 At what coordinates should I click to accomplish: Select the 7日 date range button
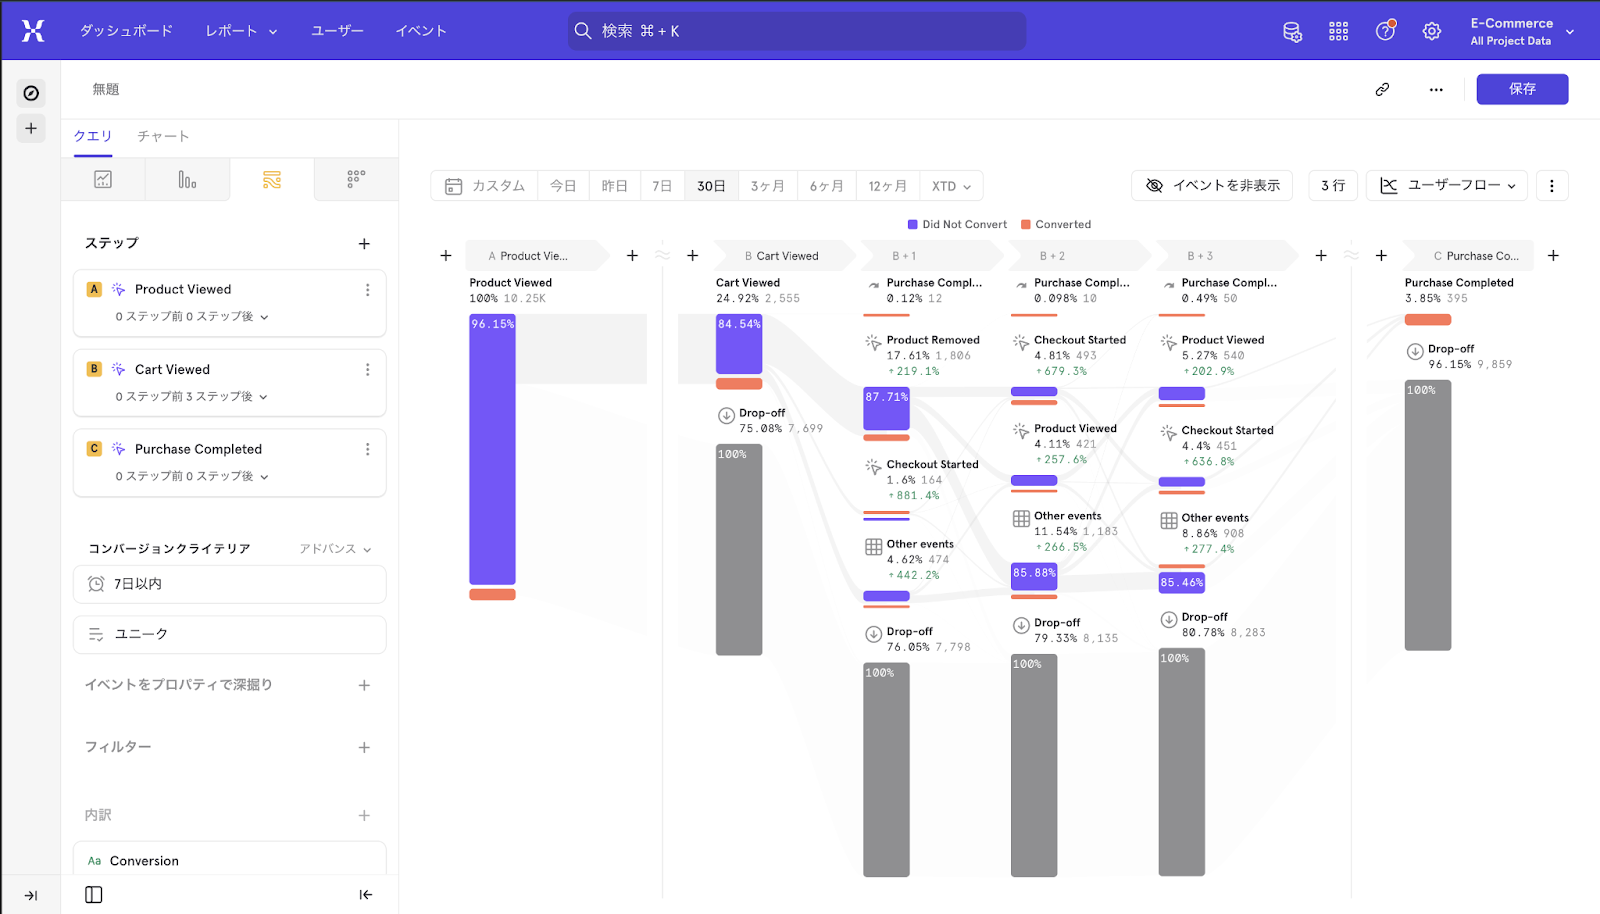tap(662, 186)
